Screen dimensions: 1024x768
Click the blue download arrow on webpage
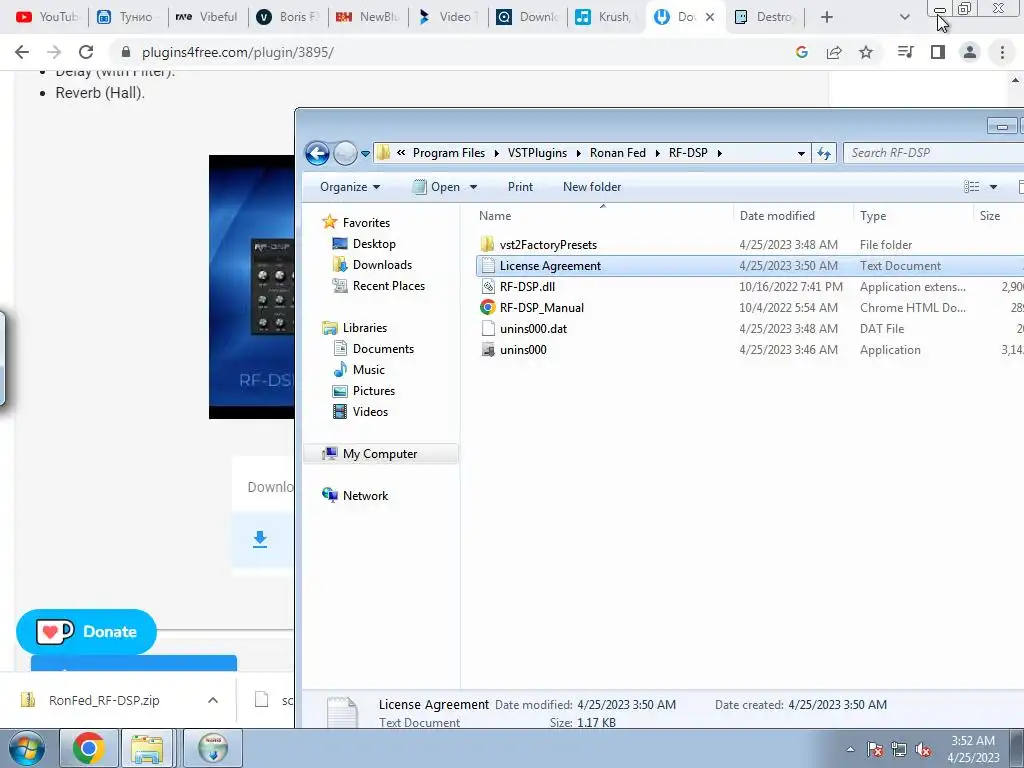[x=260, y=539]
